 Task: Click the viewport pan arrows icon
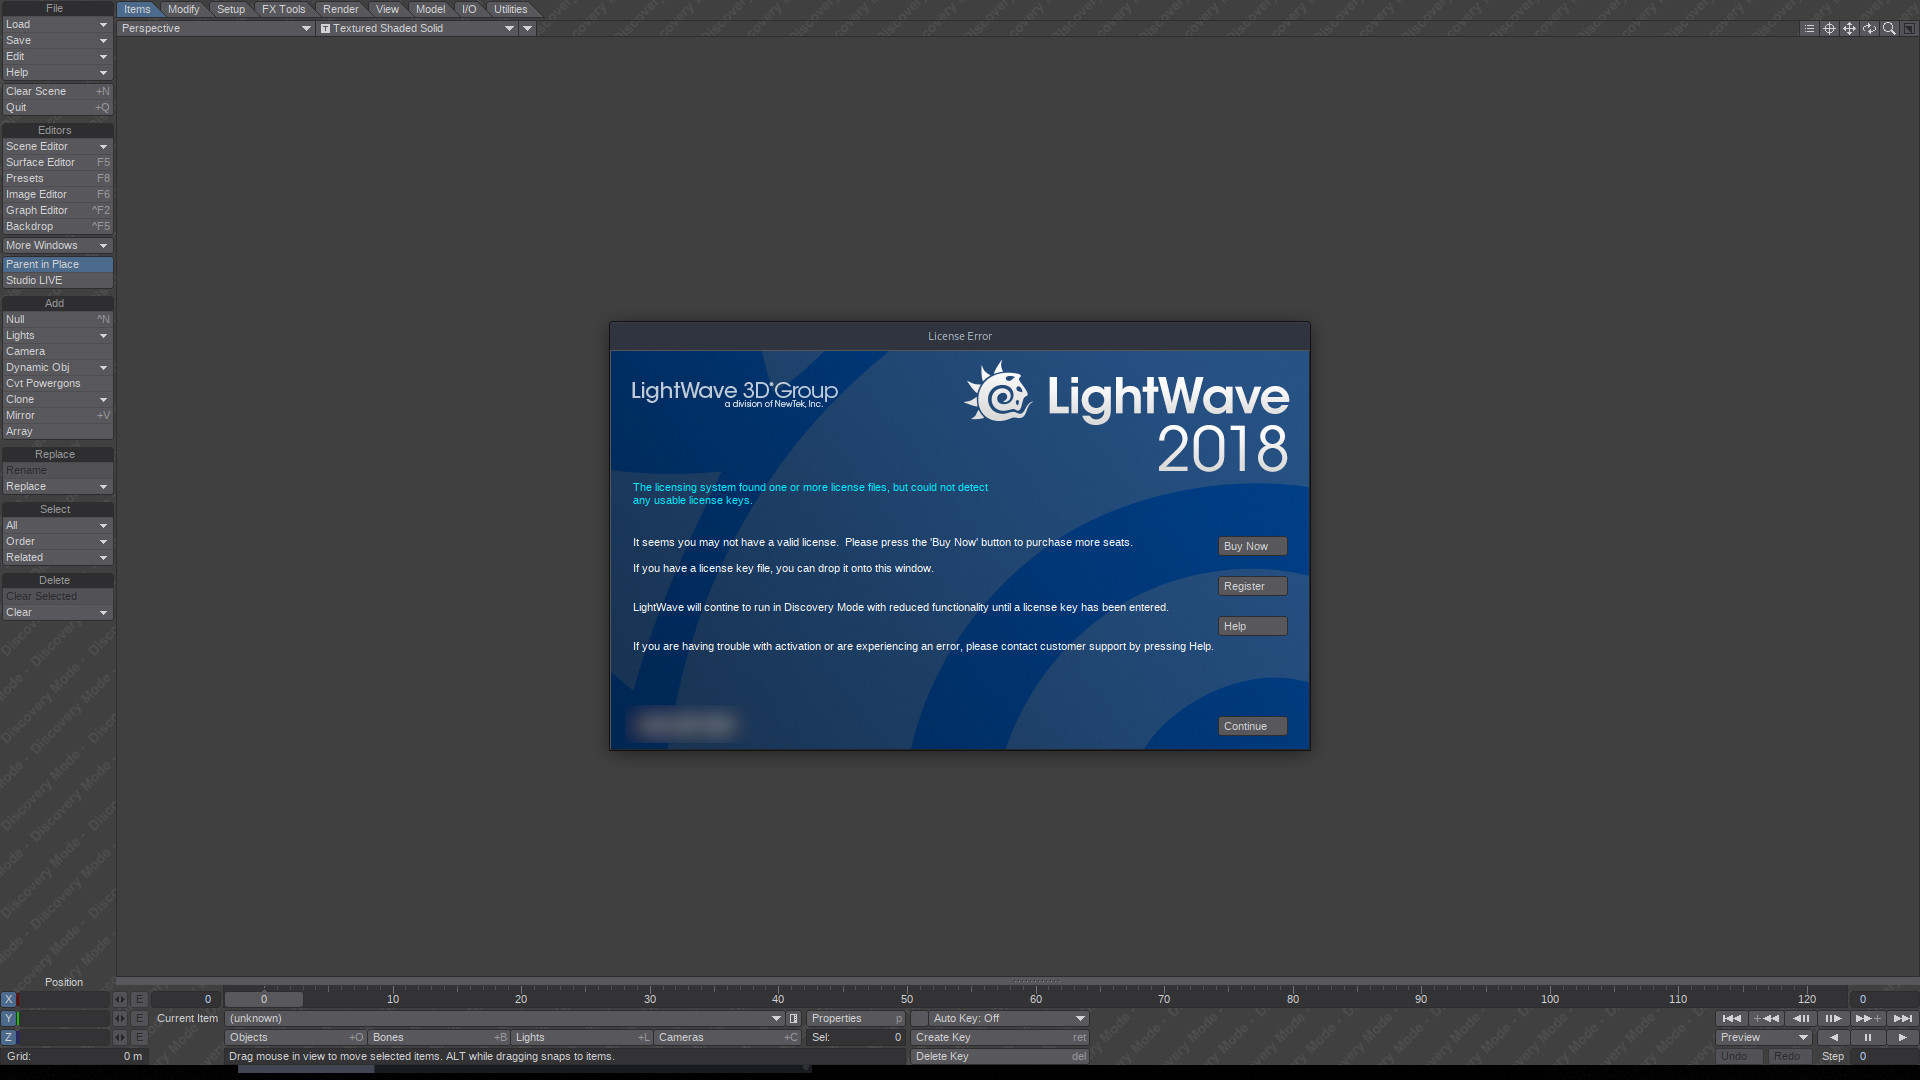[x=1849, y=29]
